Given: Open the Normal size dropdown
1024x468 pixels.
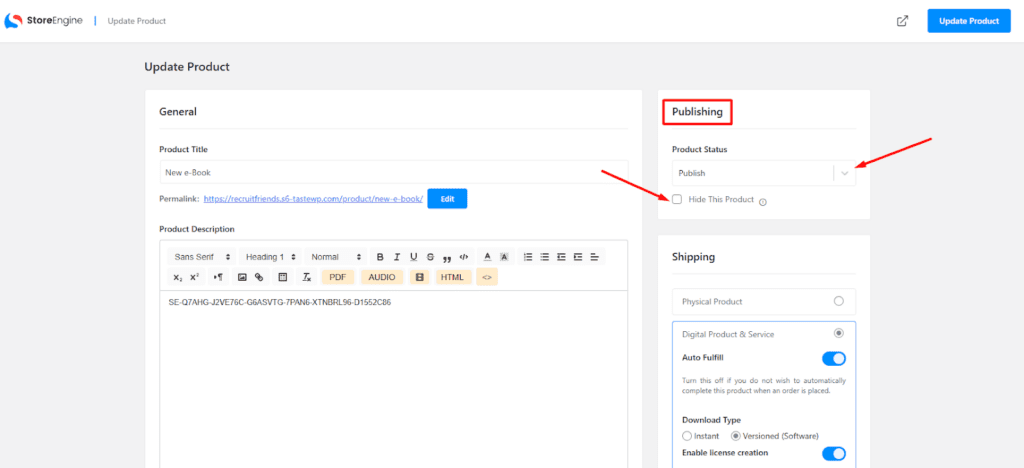Looking at the screenshot, I should pyautogui.click(x=336, y=257).
